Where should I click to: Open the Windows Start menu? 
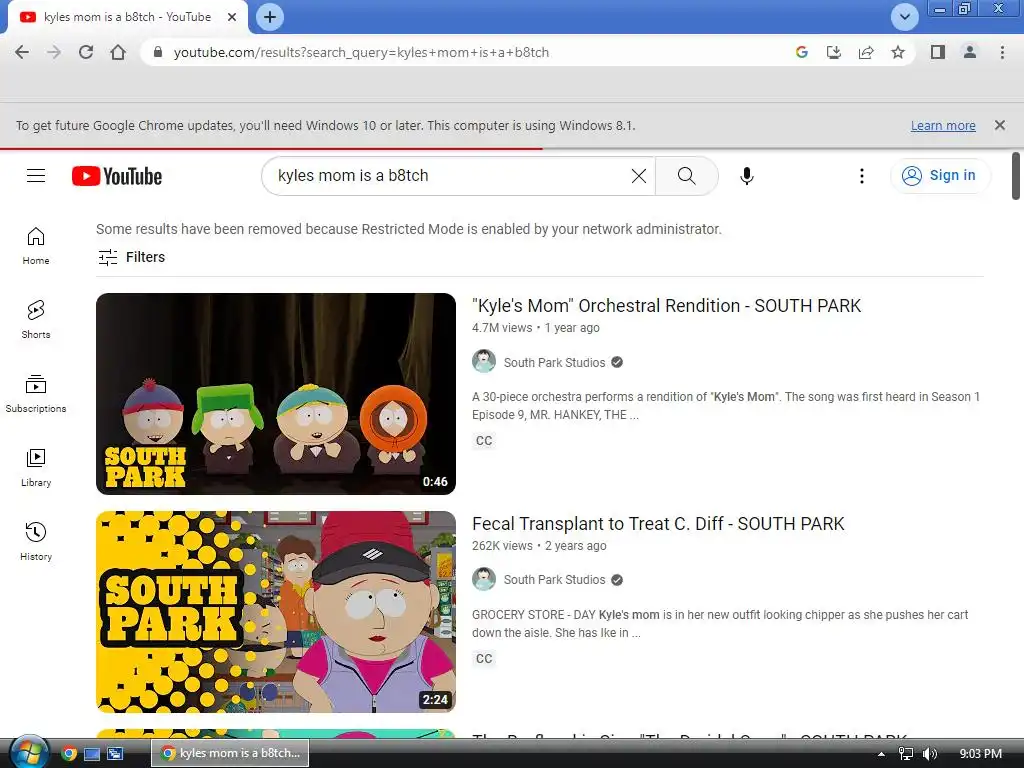pyautogui.click(x=29, y=752)
